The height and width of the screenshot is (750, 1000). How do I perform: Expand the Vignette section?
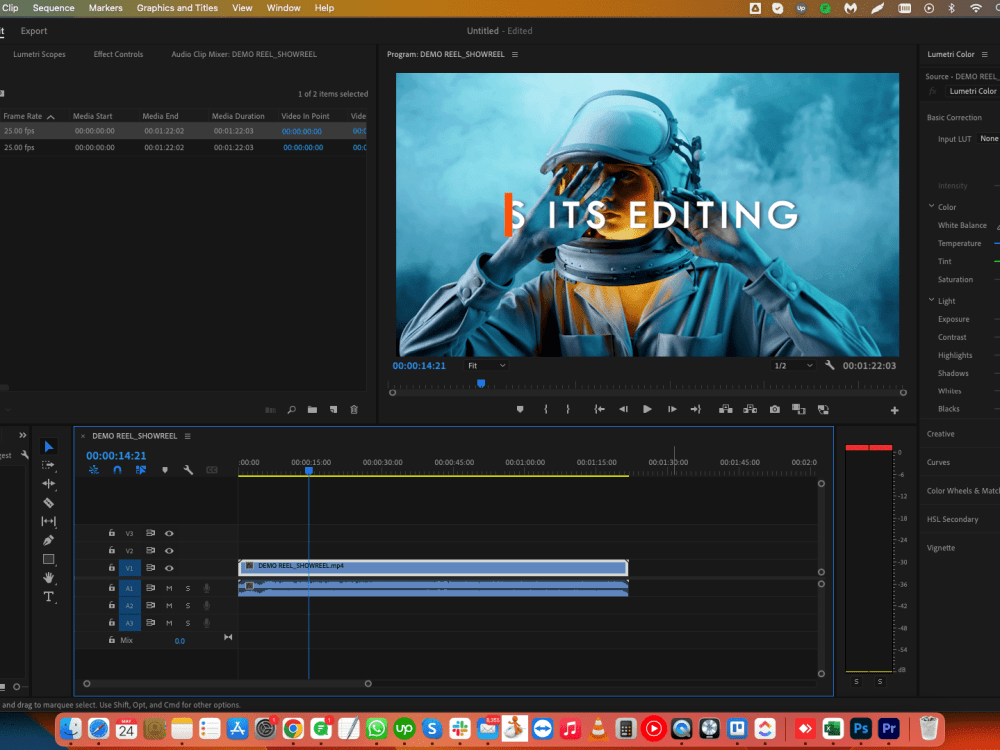pyautogui.click(x=941, y=548)
